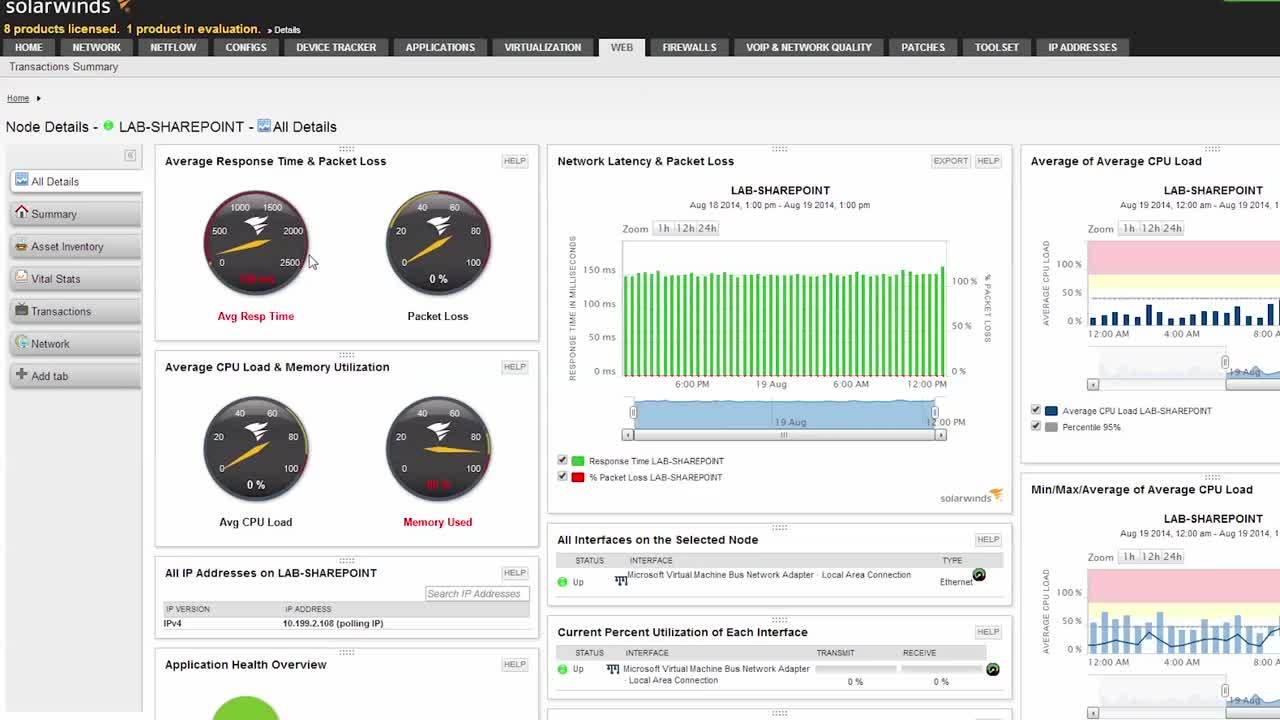Open HELP for Application Health Overview

pyautogui.click(x=515, y=664)
